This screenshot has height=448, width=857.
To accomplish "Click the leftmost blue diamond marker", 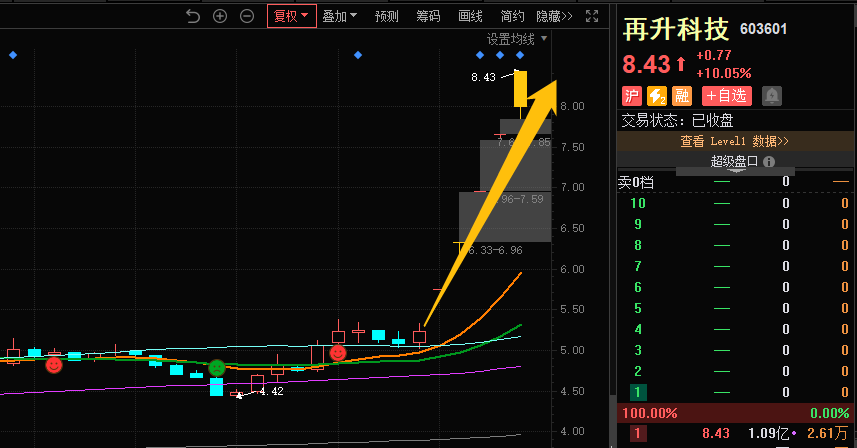I will (x=13, y=55).
